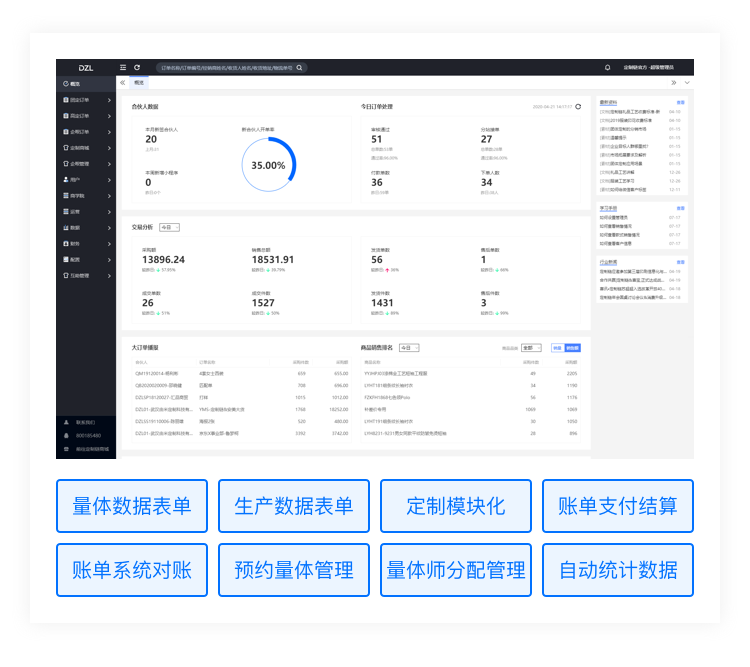Click the 配置 icon in the sidebar
The image size is (750, 667).
pos(66,260)
